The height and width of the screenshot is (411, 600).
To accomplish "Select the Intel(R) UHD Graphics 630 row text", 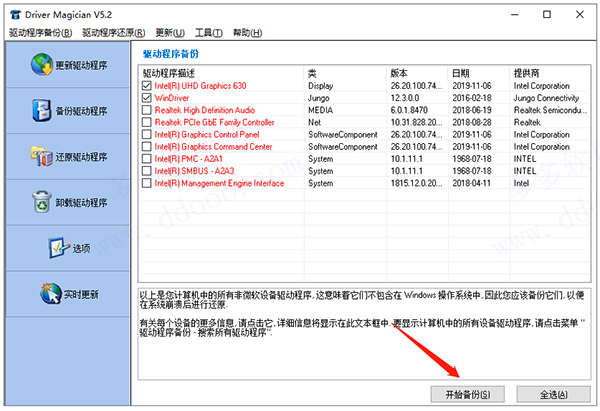I will [201, 86].
